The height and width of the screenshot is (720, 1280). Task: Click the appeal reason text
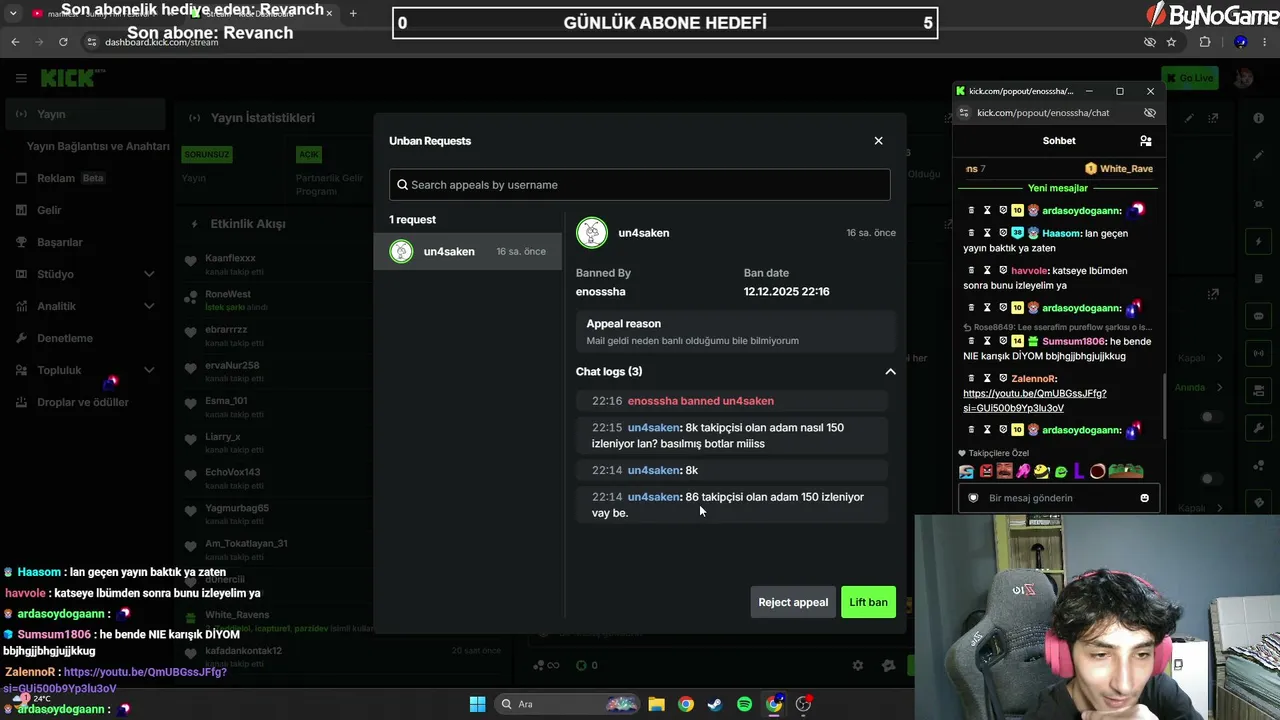point(692,341)
